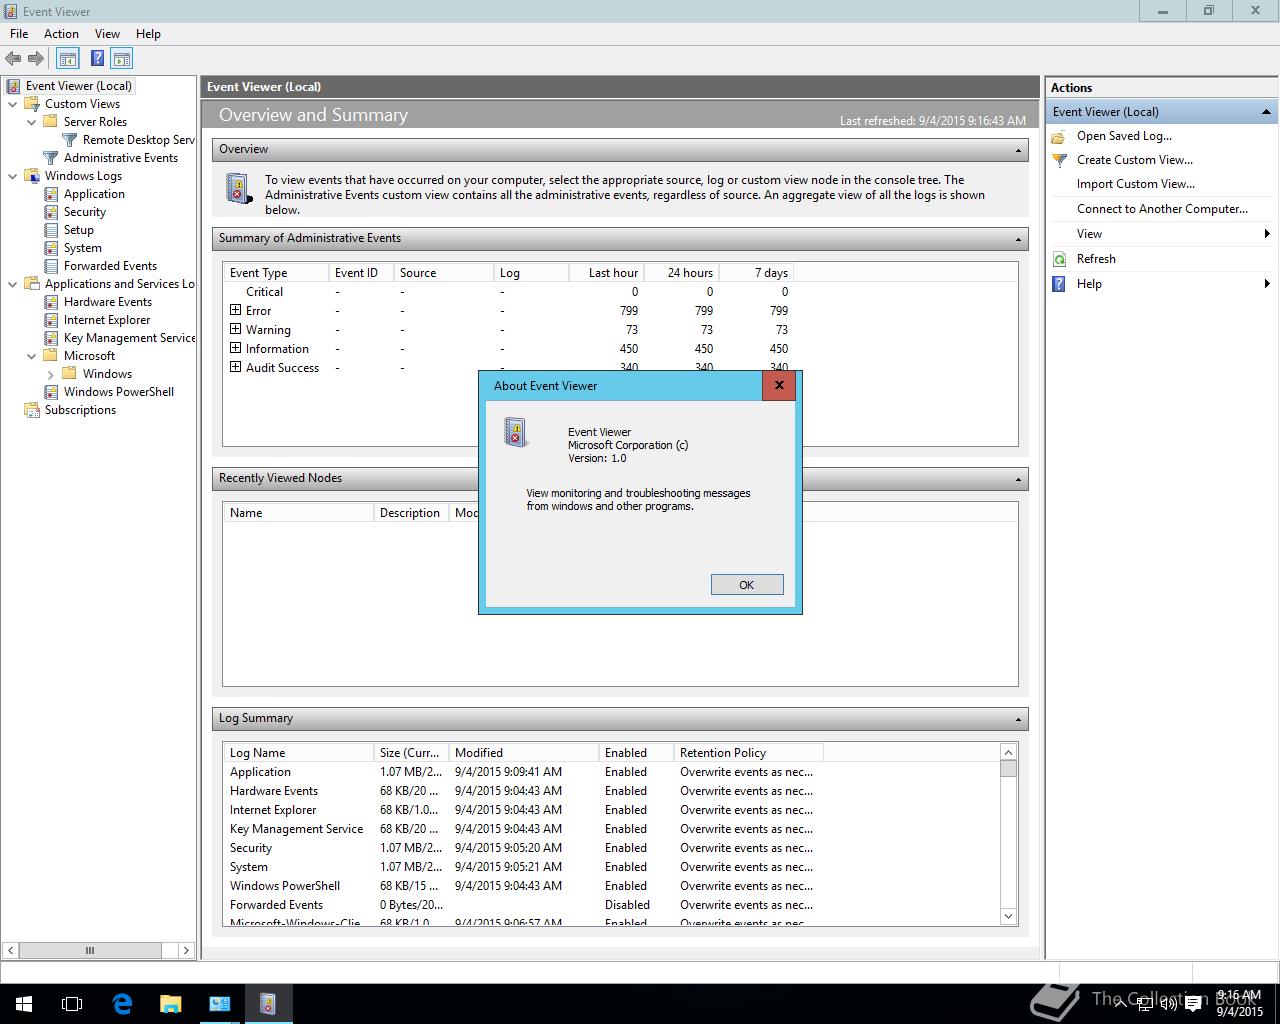
Task: Click the Security log icon in tree
Action: pyautogui.click(x=51, y=212)
